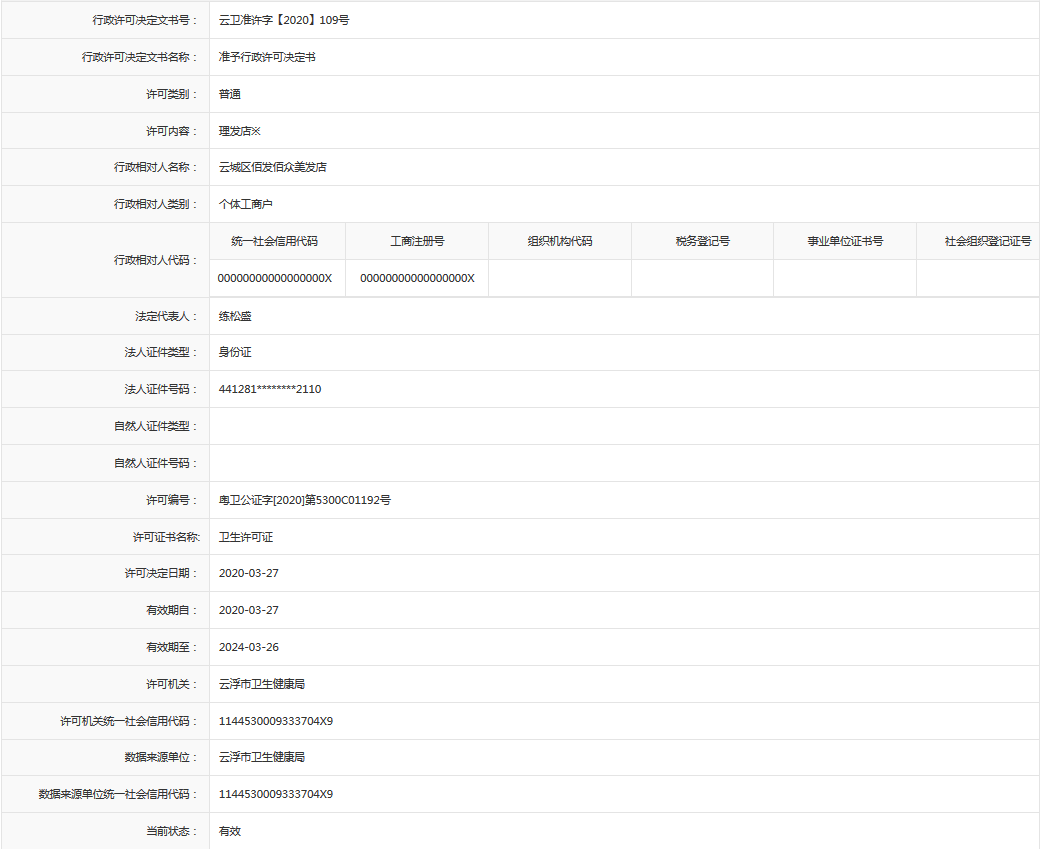Click the label 行政许可决定文书名称
1041x849 pixels.
pos(139,57)
